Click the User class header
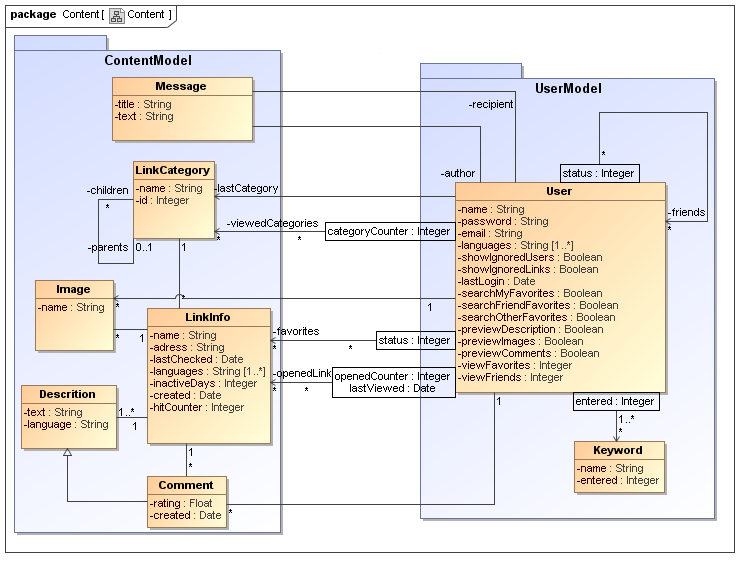The image size is (743, 561). (560, 191)
